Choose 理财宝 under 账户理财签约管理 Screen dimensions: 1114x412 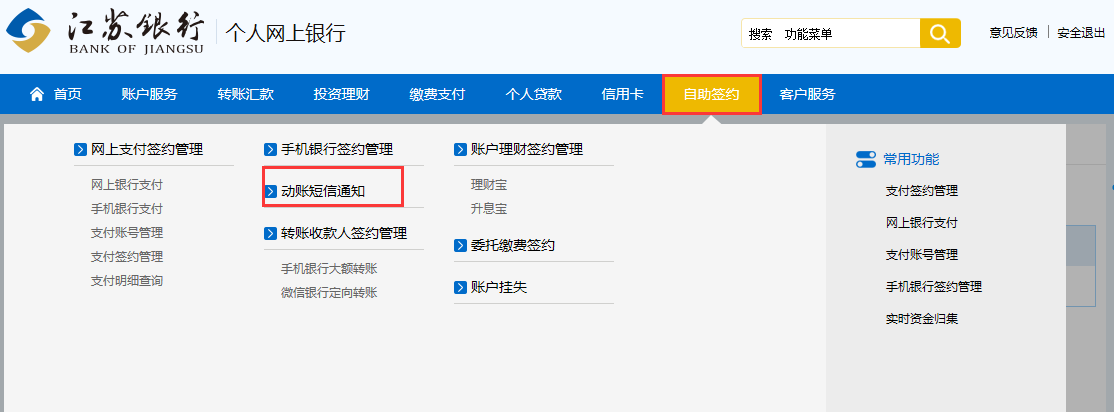pyautogui.click(x=489, y=185)
